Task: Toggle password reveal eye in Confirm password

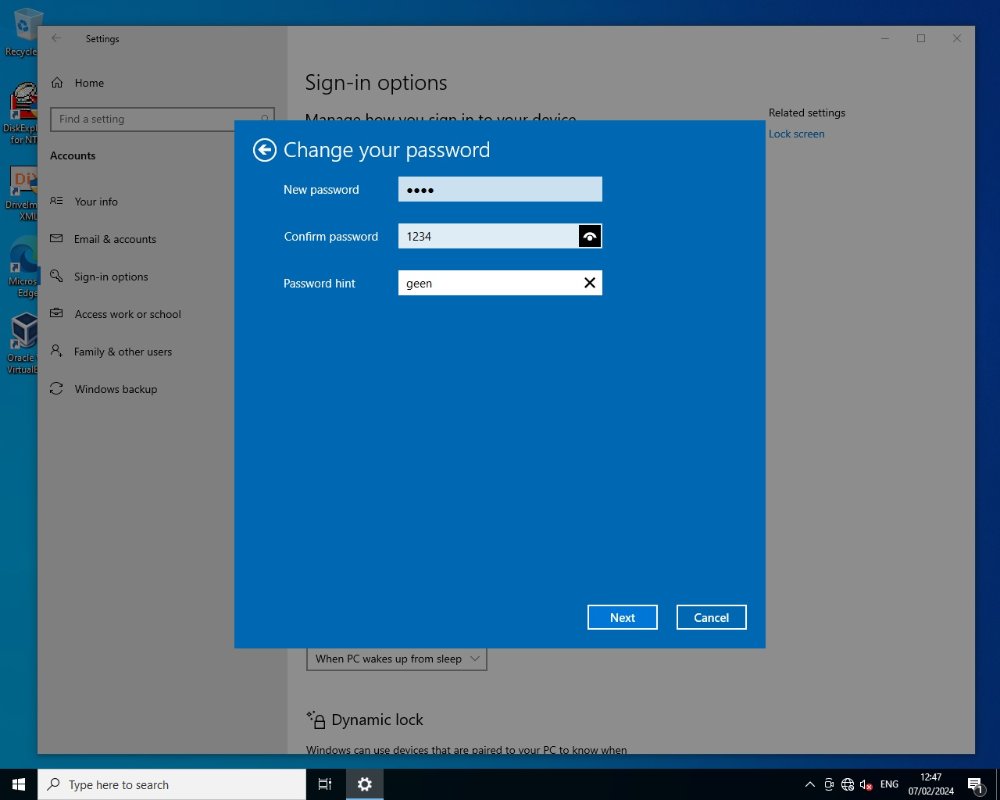Action: [590, 236]
